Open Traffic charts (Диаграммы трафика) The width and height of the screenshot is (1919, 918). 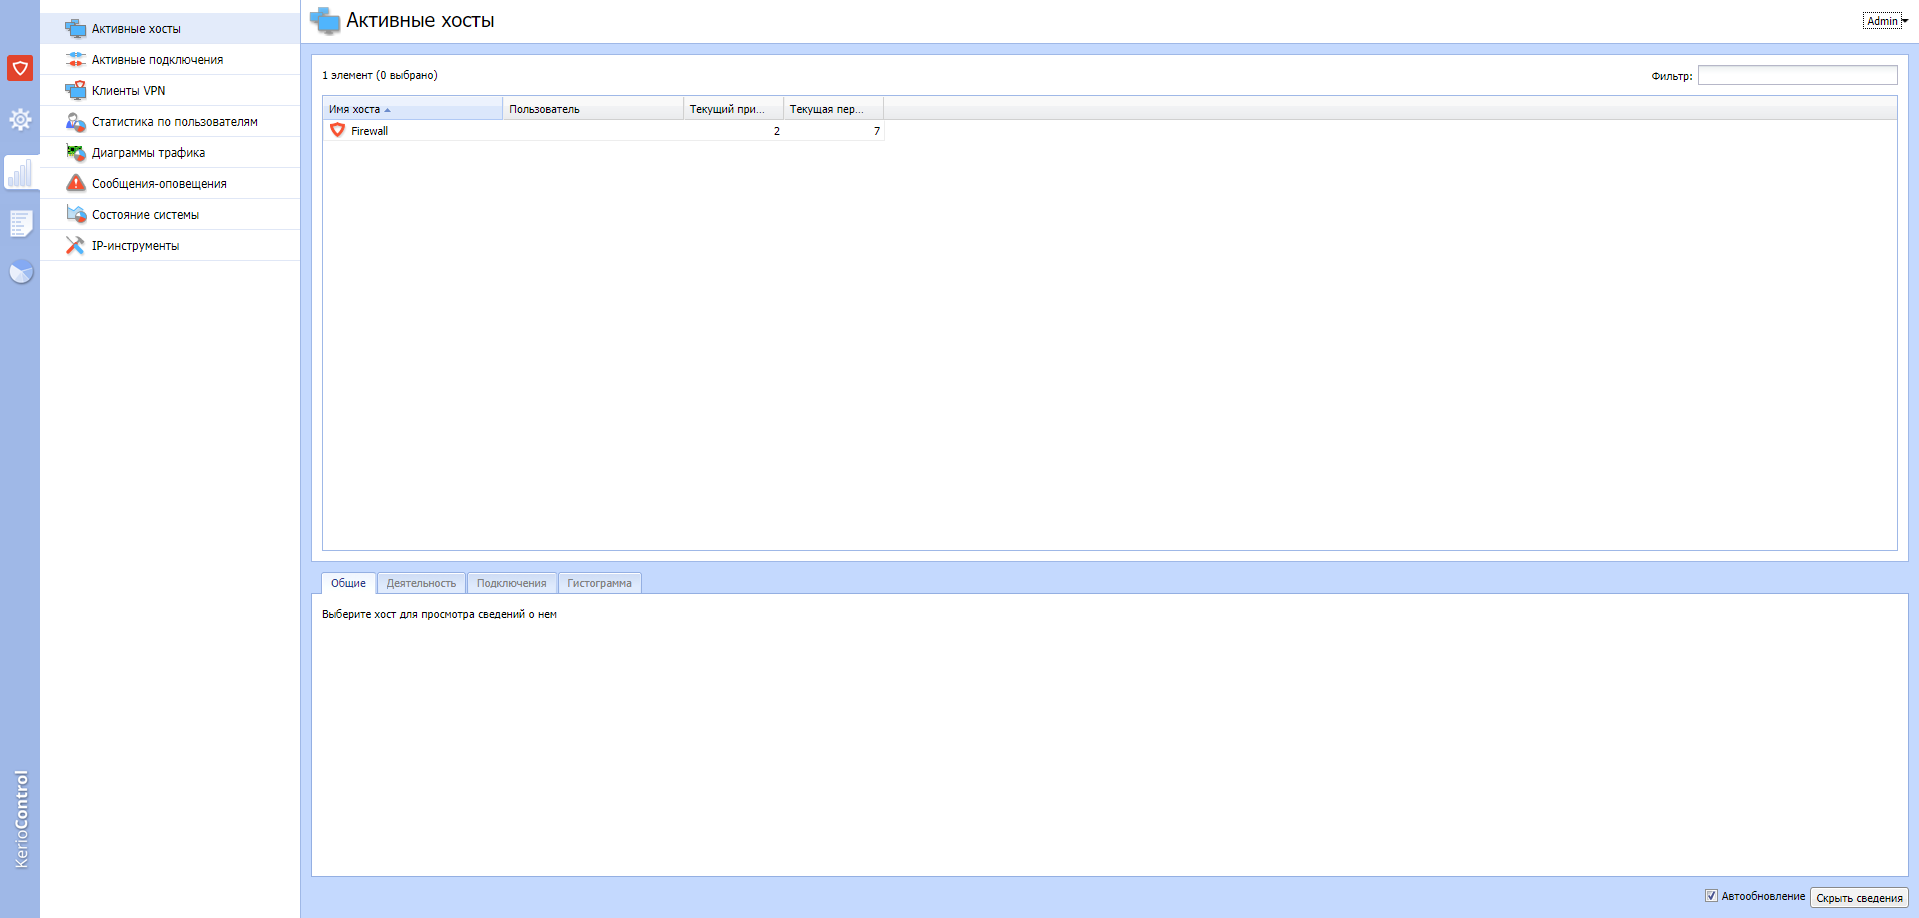click(x=148, y=153)
